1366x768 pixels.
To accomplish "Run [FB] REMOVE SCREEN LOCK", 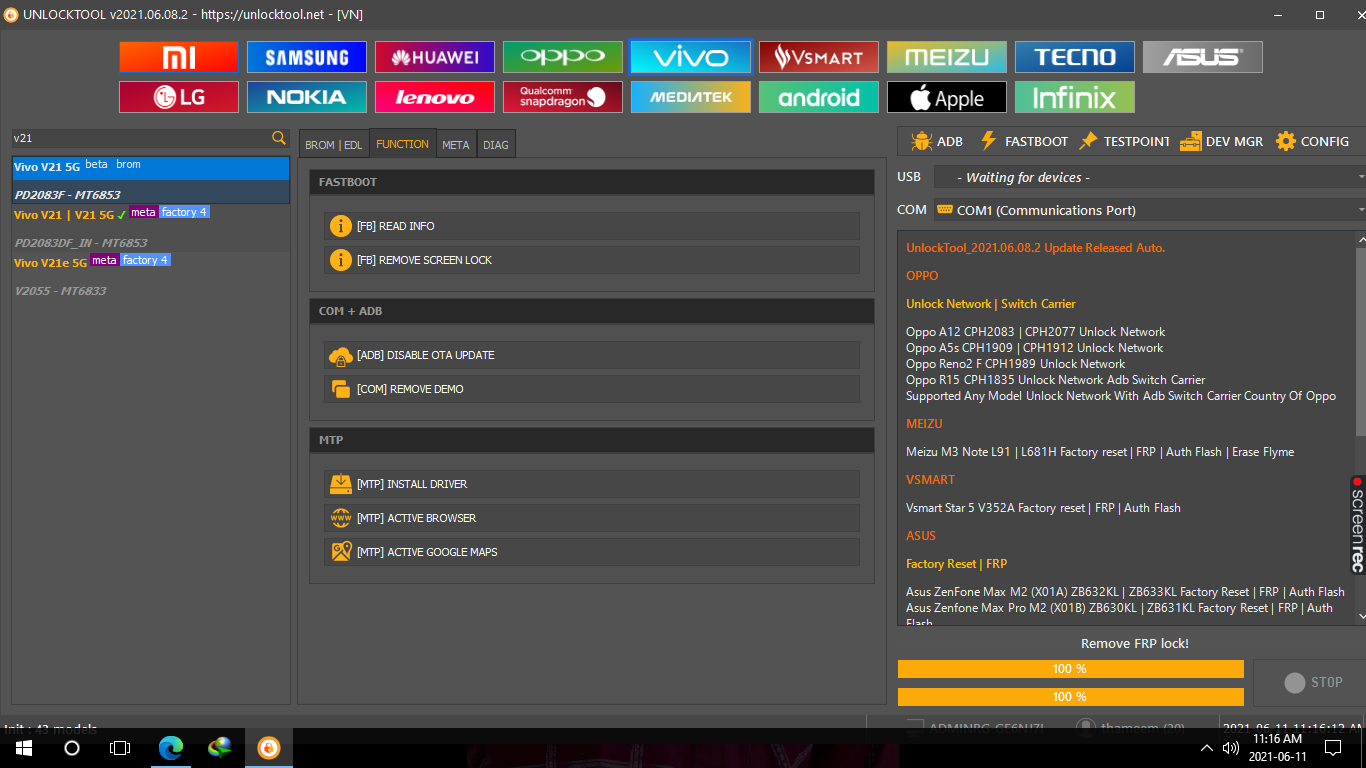I will click(x=592, y=260).
